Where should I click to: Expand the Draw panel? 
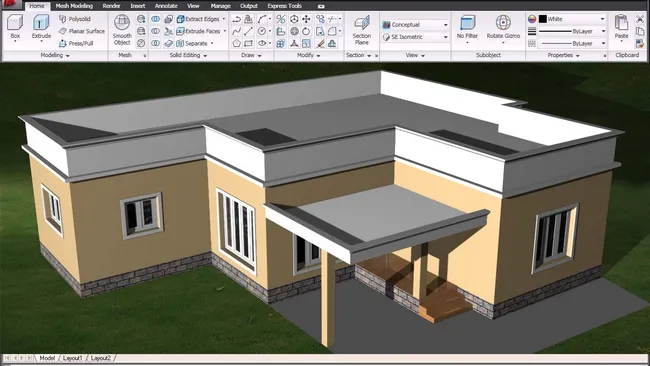tap(251, 55)
